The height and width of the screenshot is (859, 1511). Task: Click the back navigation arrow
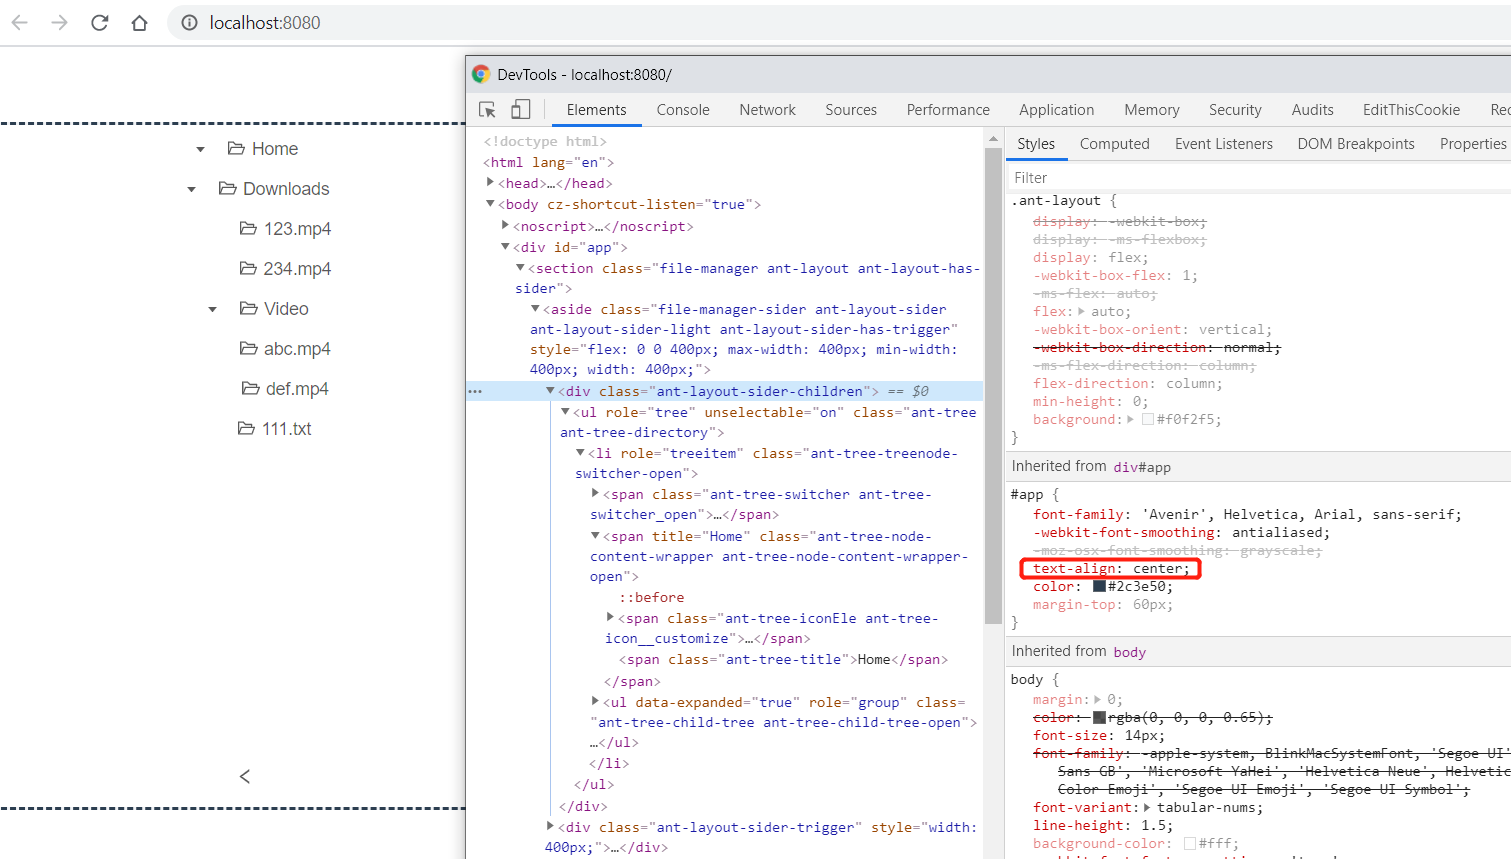[20, 22]
